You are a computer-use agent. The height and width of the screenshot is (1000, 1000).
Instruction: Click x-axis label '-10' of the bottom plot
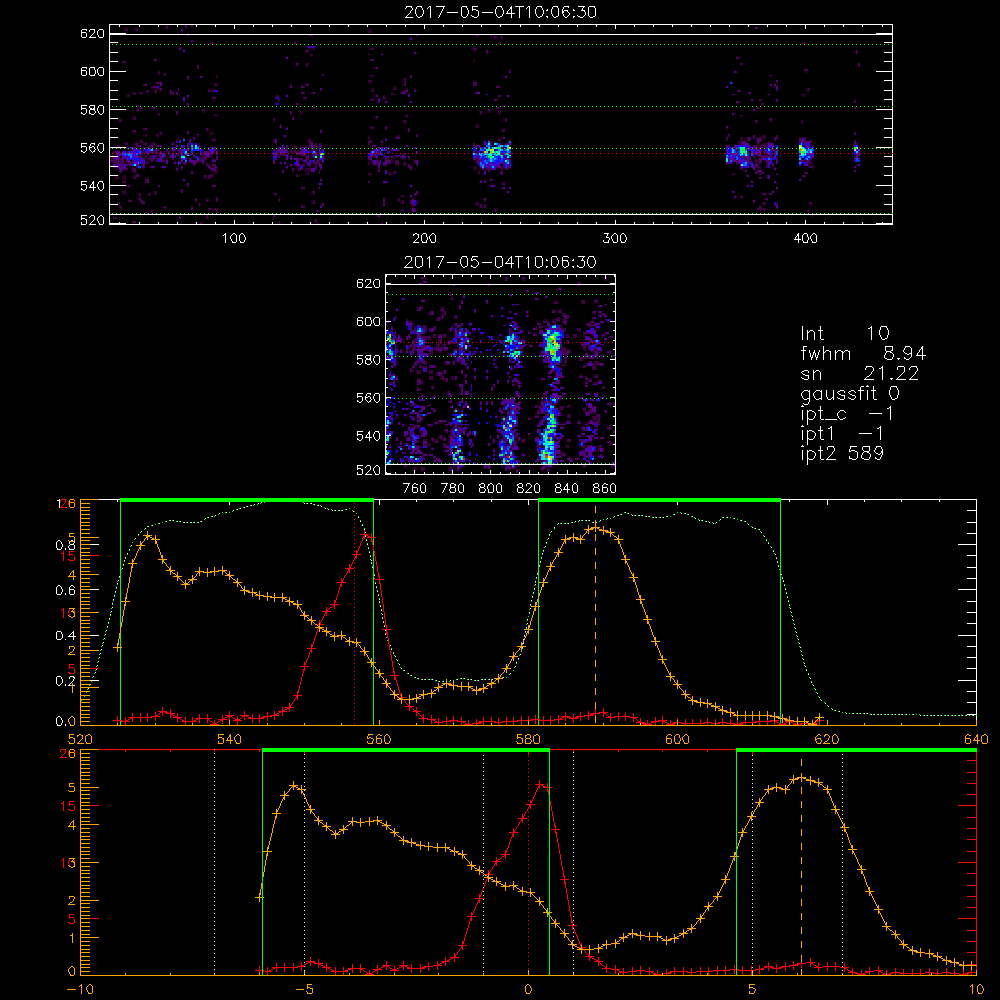click(80, 990)
